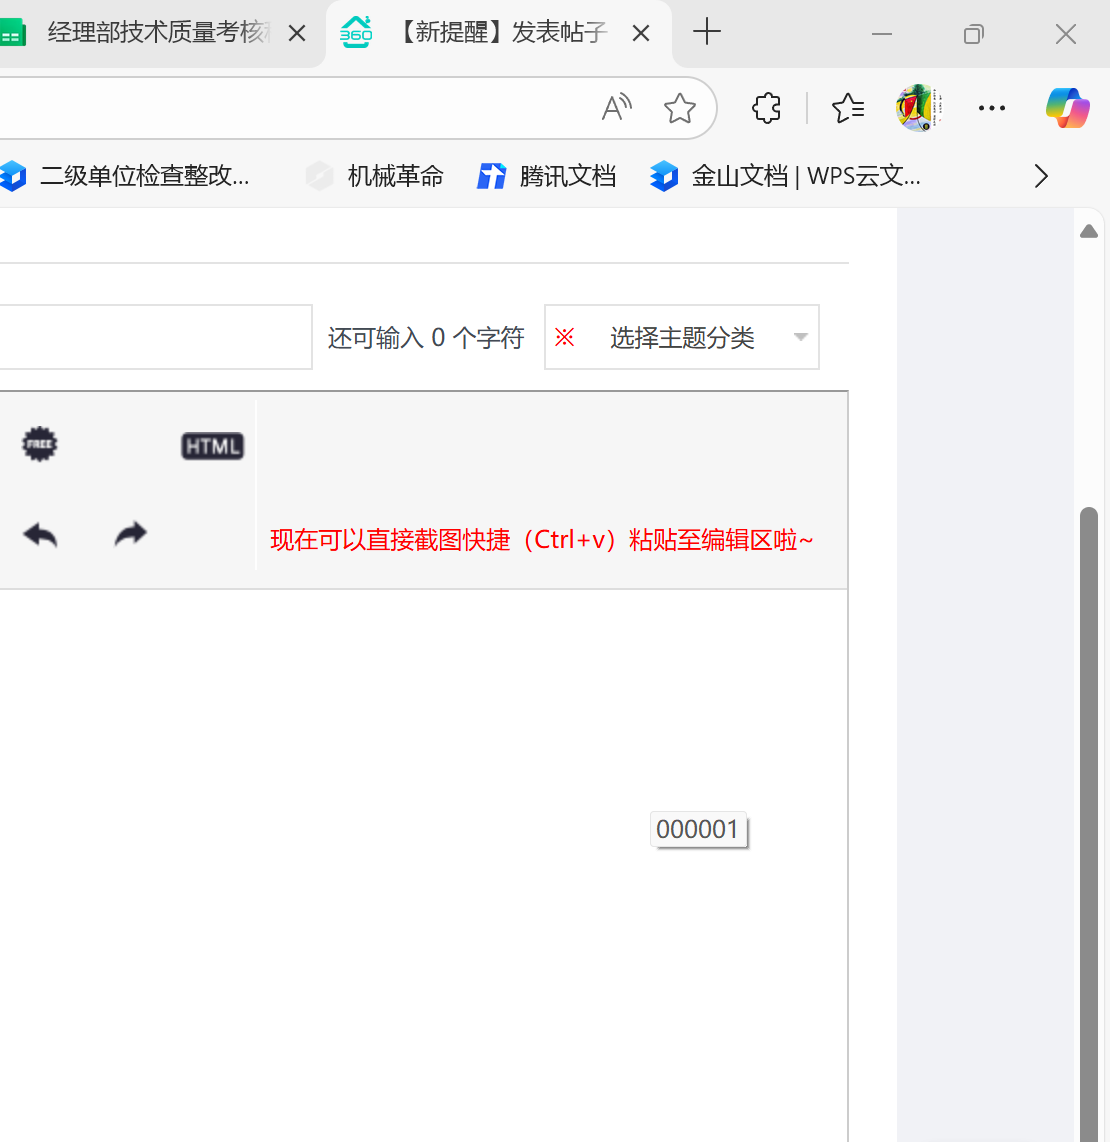Open Copilot in the browser toolbar

coord(1066,107)
